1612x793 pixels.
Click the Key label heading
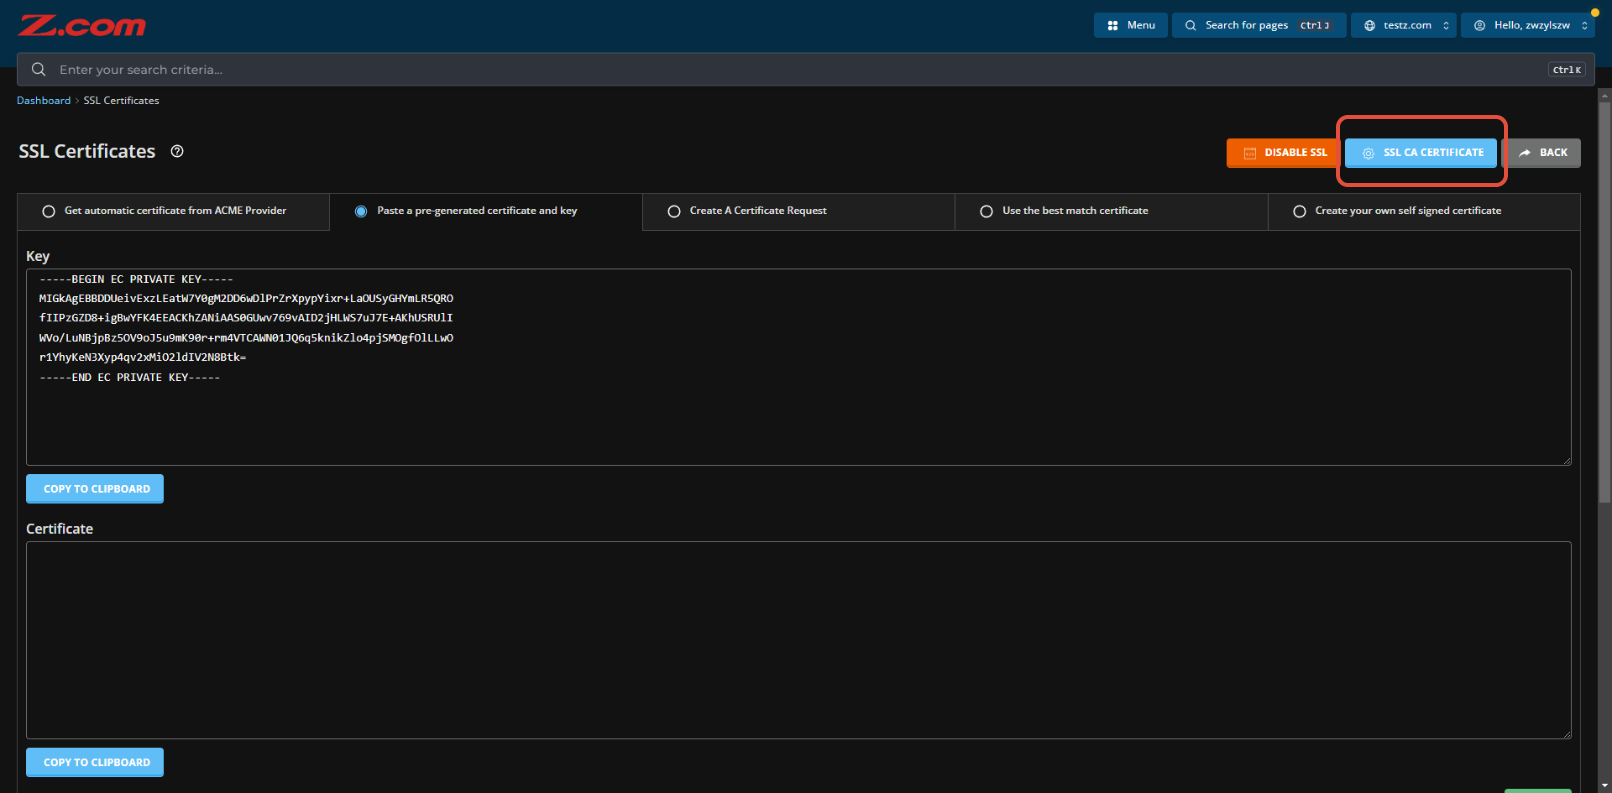38,257
